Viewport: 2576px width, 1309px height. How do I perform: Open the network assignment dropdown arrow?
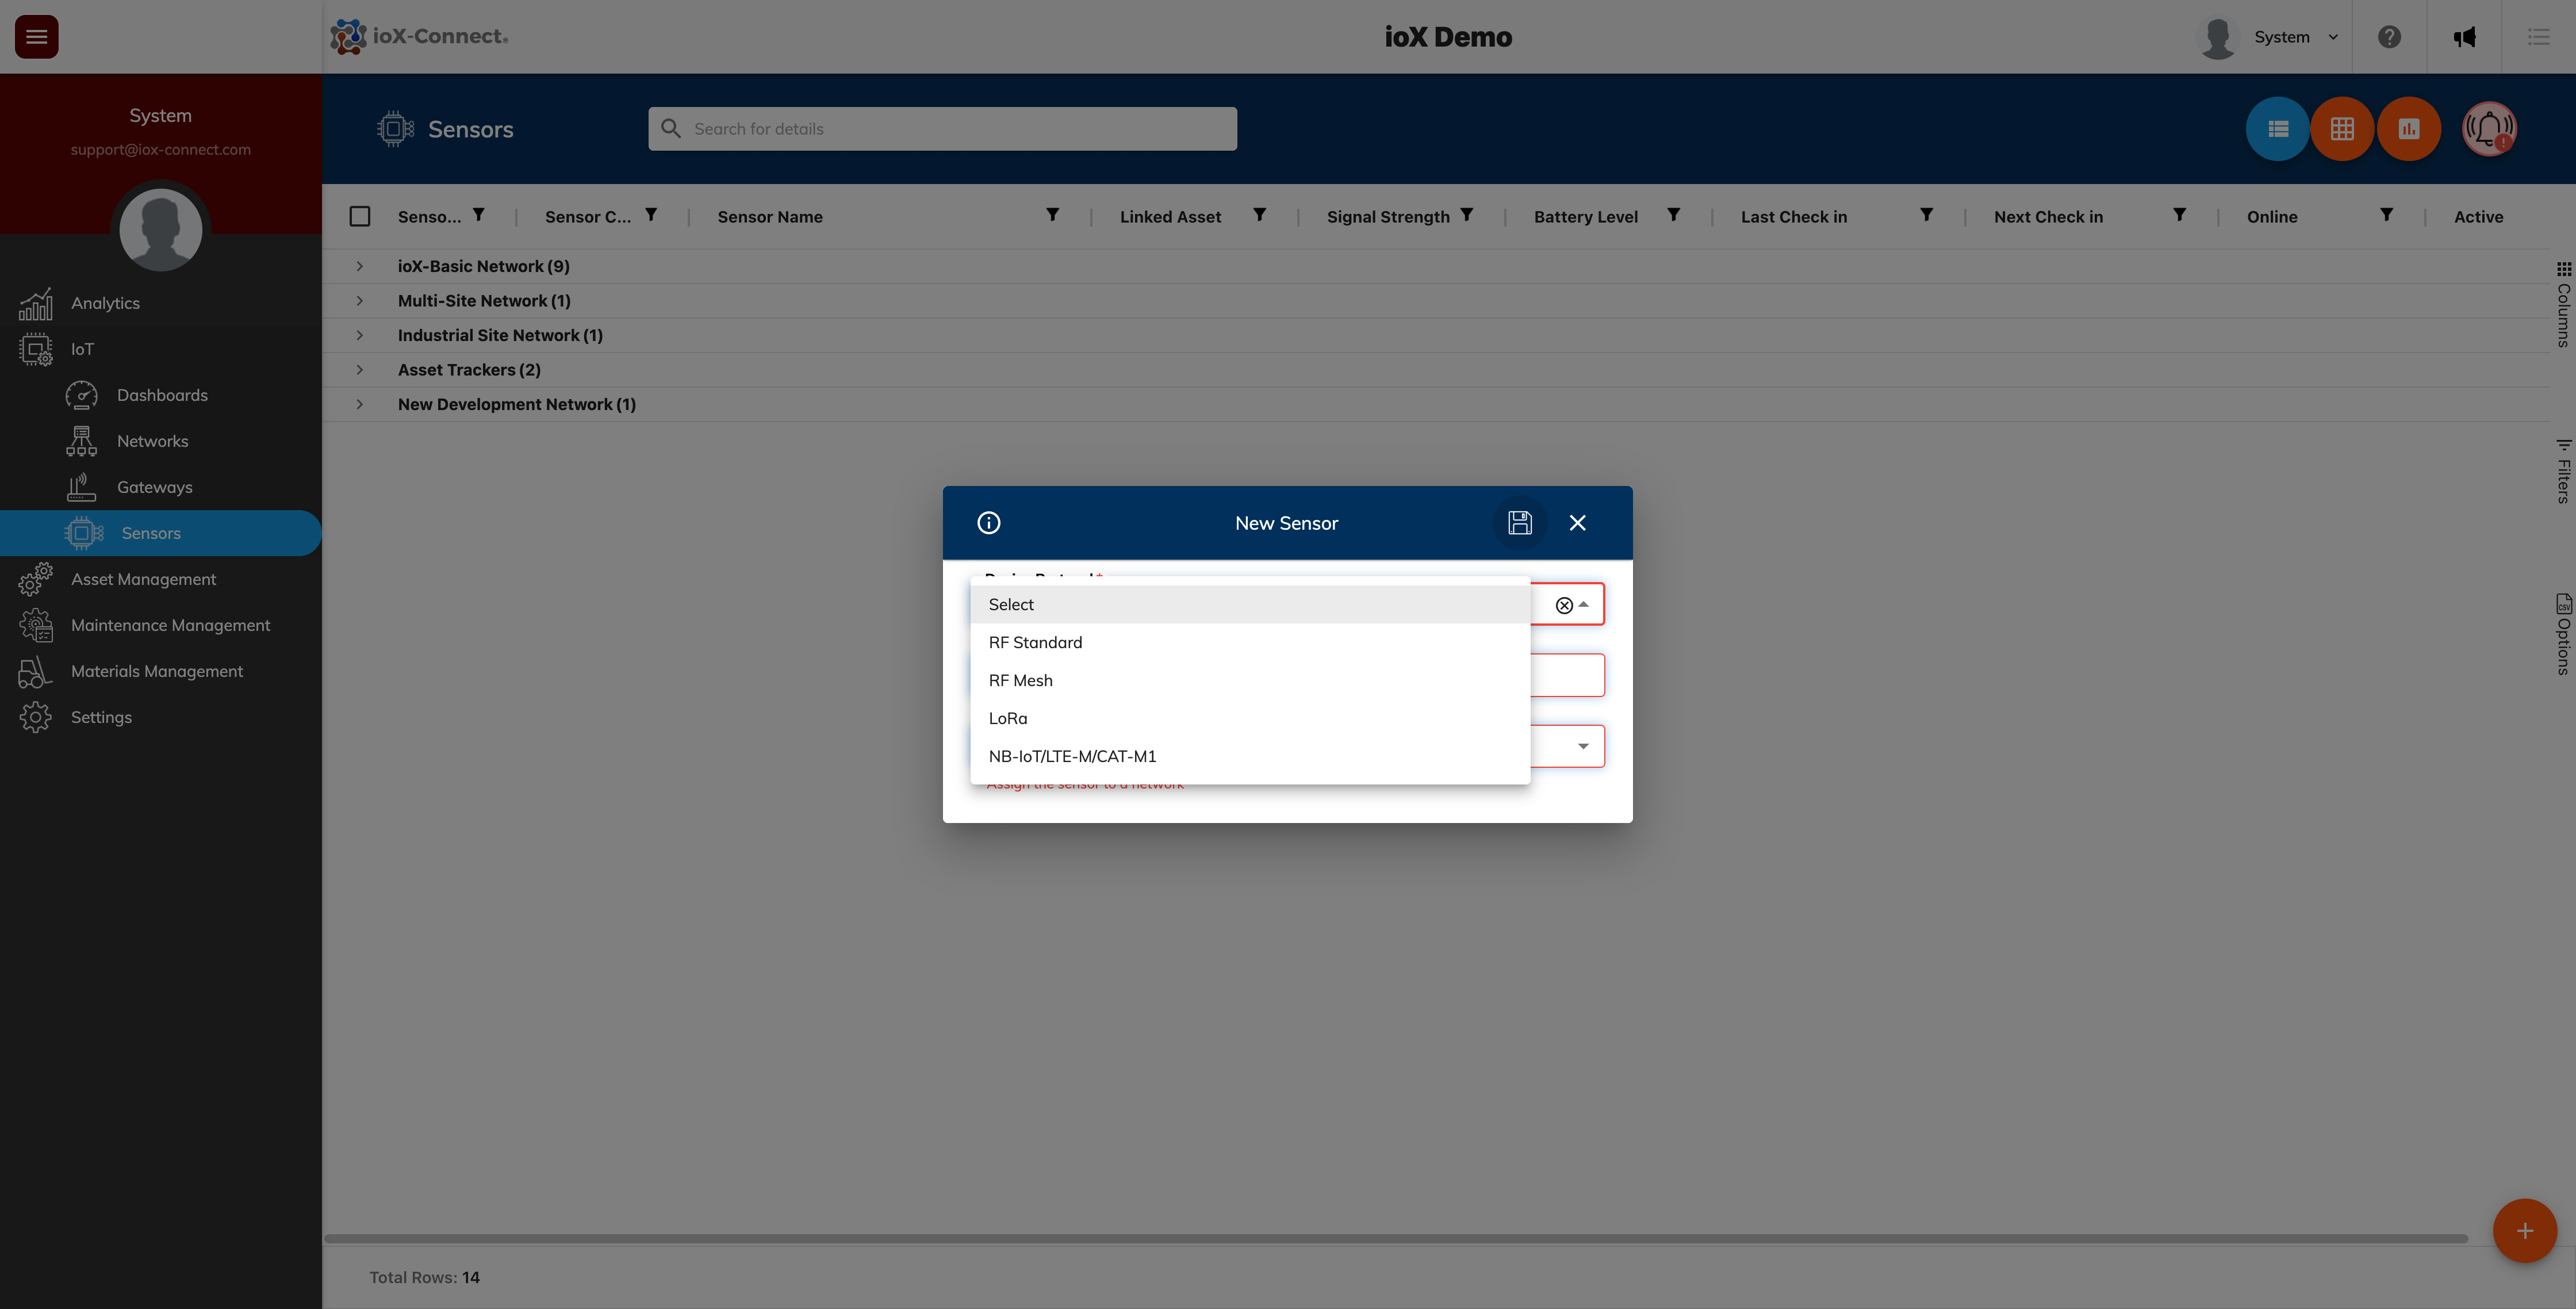click(1583, 746)
